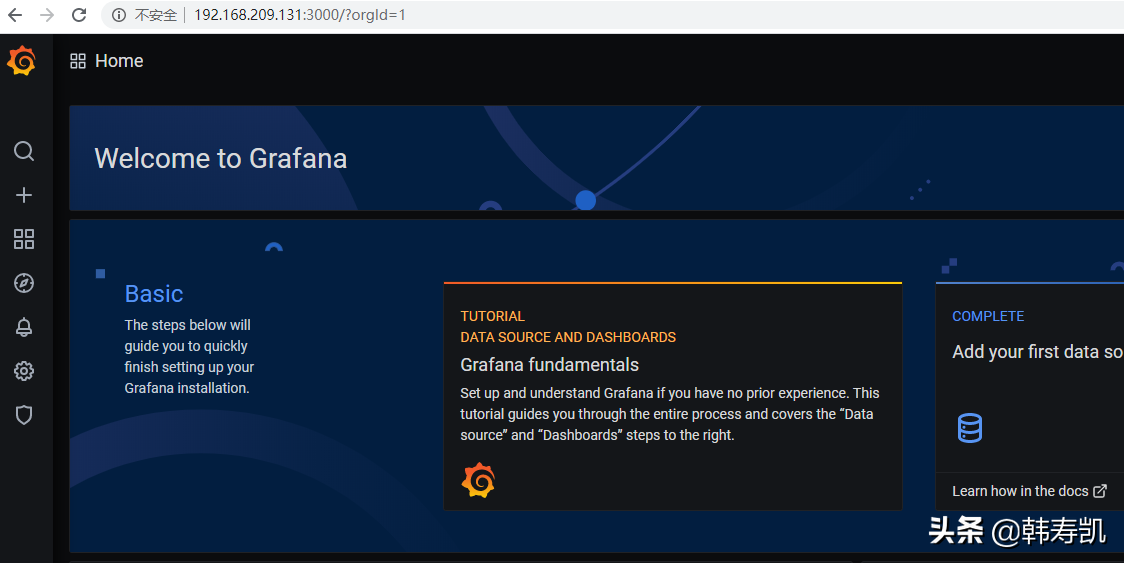Click the Home dashboard grid icon
The image size is (1124, 563).
click(x=78, y=61)
